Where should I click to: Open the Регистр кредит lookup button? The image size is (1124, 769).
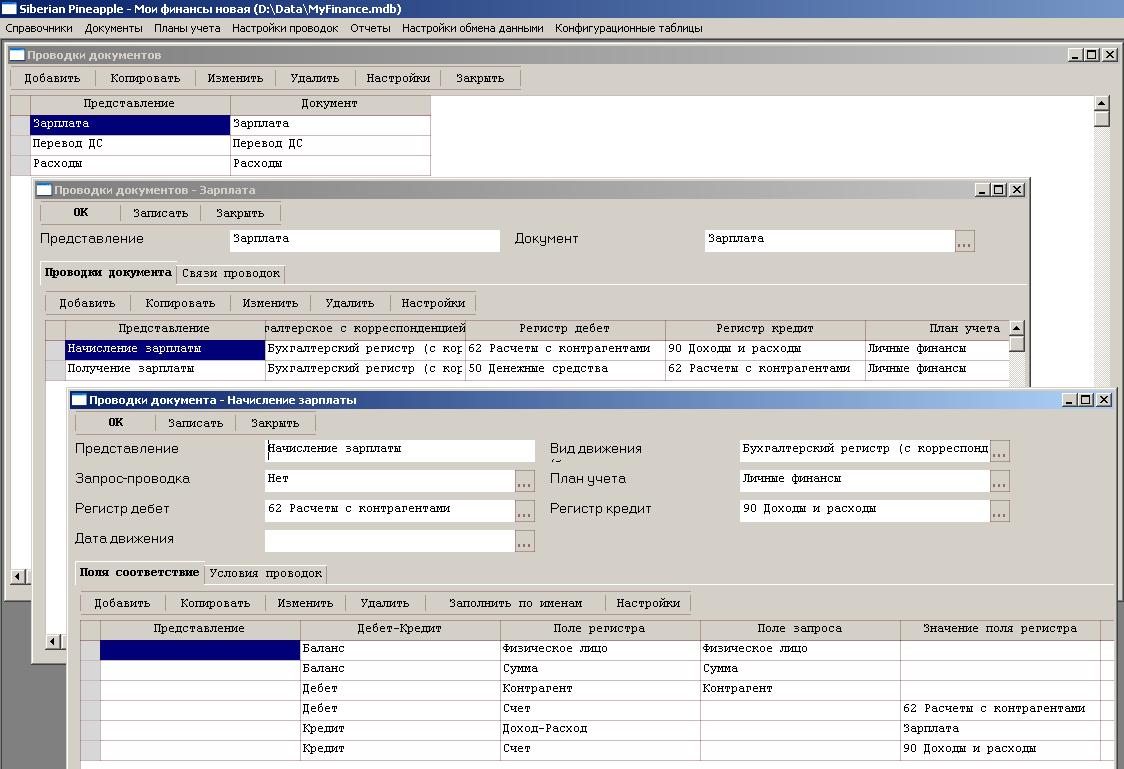[1000, 512]
